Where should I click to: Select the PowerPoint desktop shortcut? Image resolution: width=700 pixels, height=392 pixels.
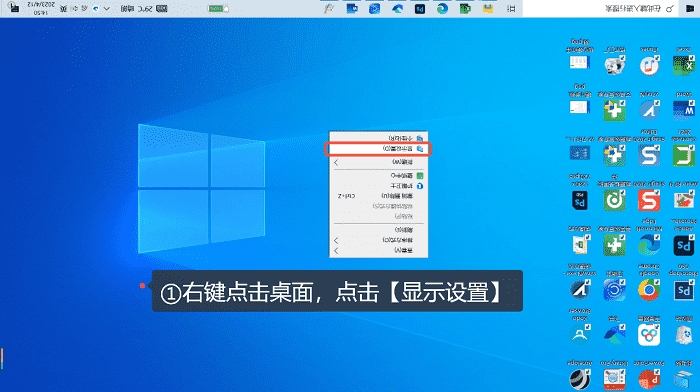(649, 379)
